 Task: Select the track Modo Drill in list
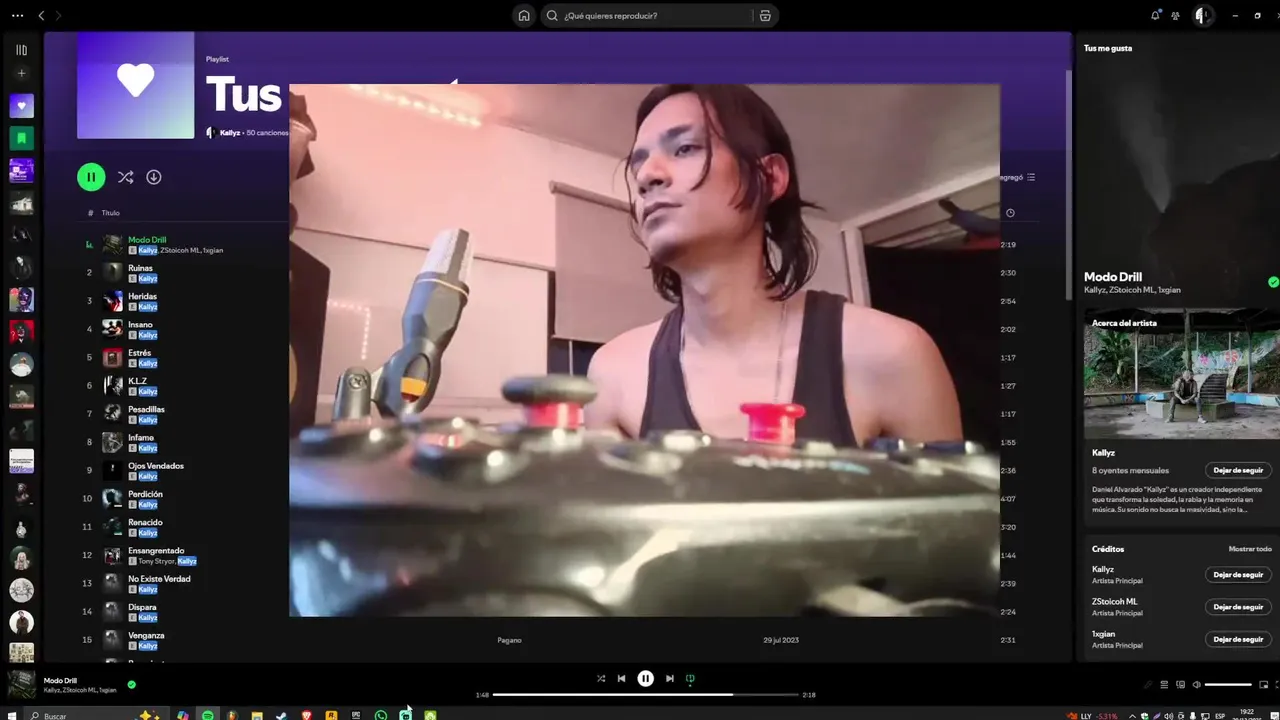147,240
